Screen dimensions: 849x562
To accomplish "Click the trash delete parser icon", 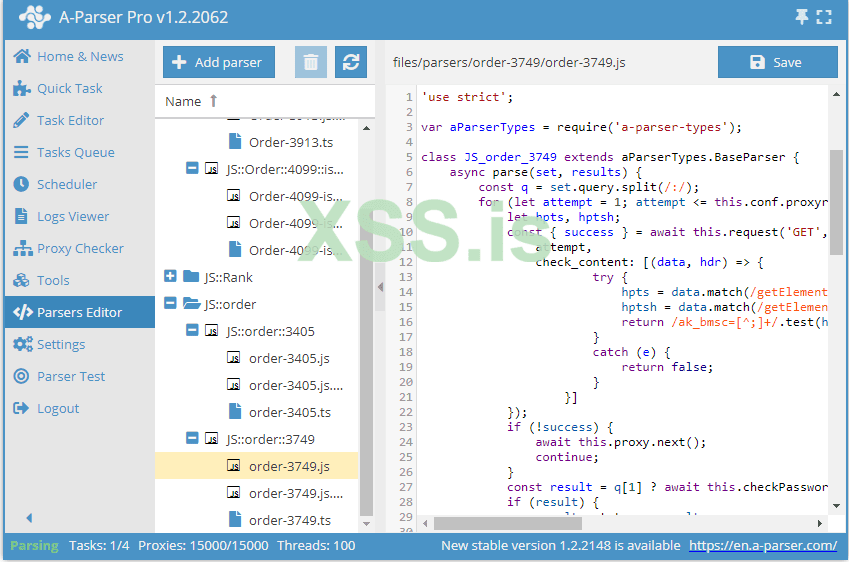I will coord(311,62).
